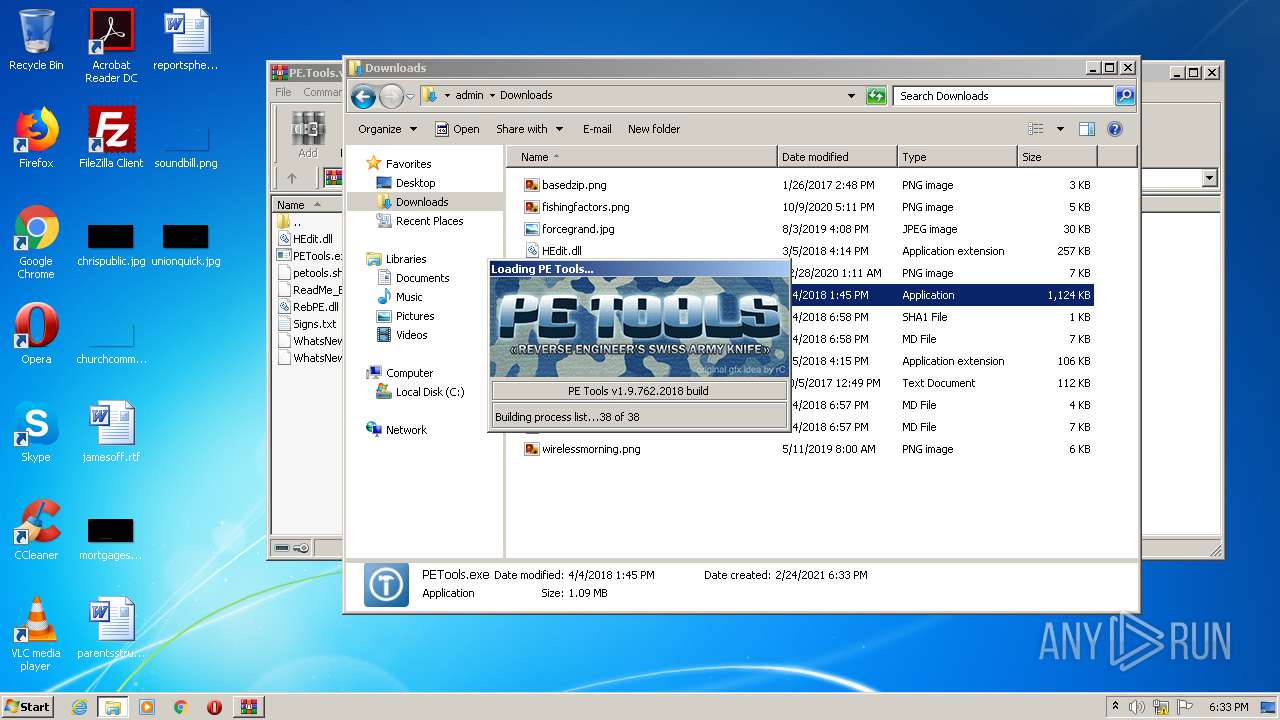
Task: Click Windows Media Player taskbar icon
Action: click(x=147, y=707)
